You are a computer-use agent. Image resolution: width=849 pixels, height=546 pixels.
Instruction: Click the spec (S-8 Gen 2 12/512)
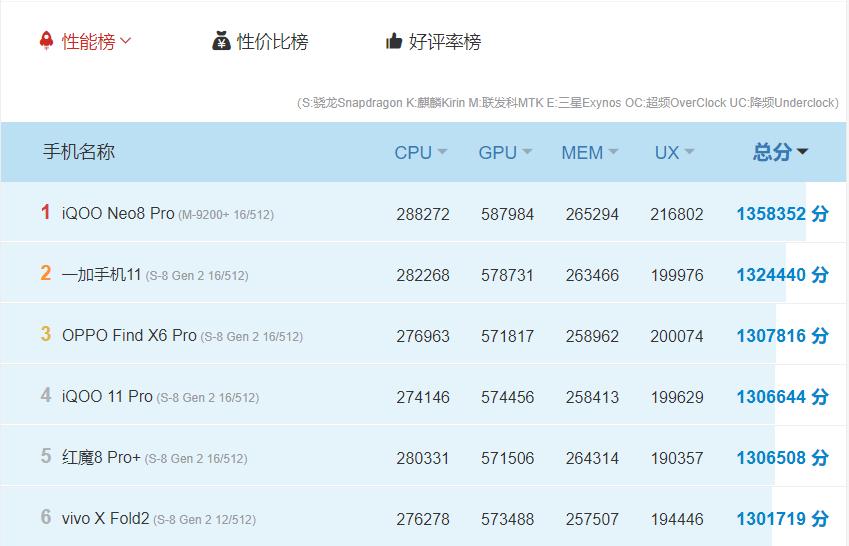(204, 520)
